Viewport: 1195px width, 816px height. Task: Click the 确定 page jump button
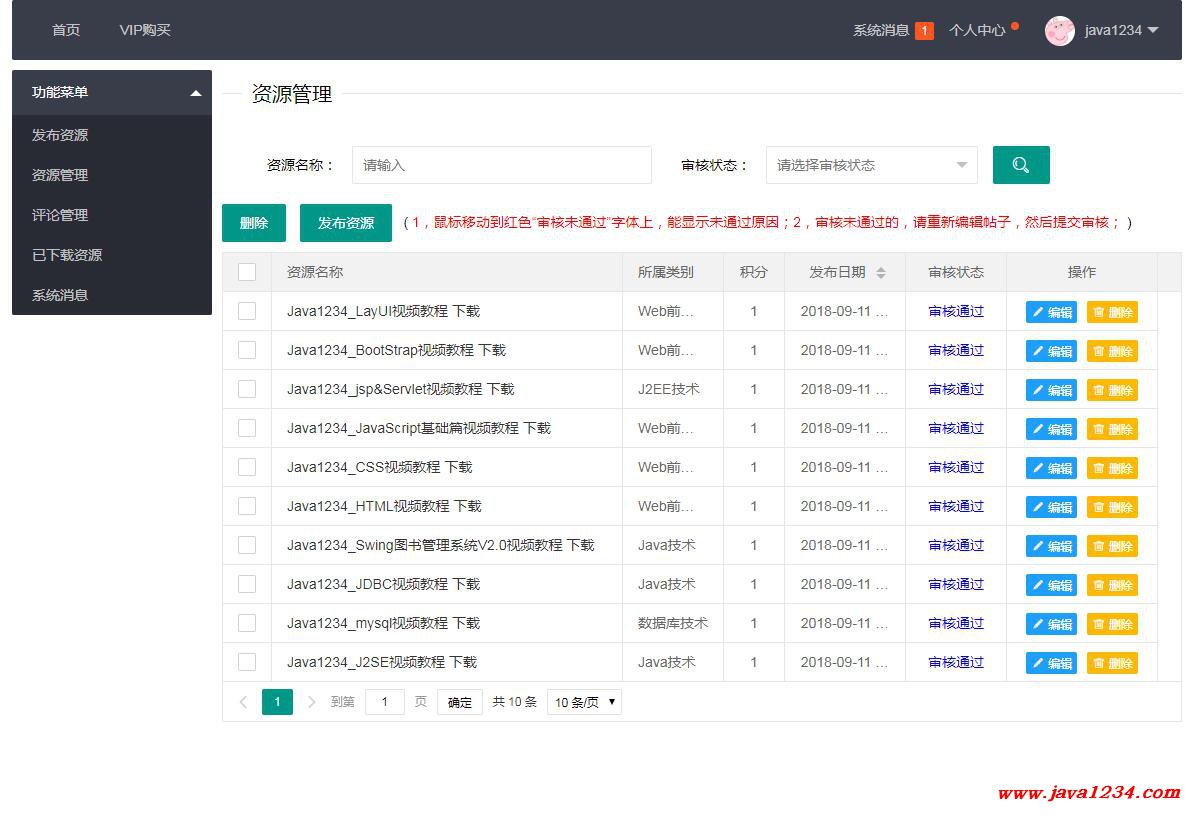pos(460,702)
